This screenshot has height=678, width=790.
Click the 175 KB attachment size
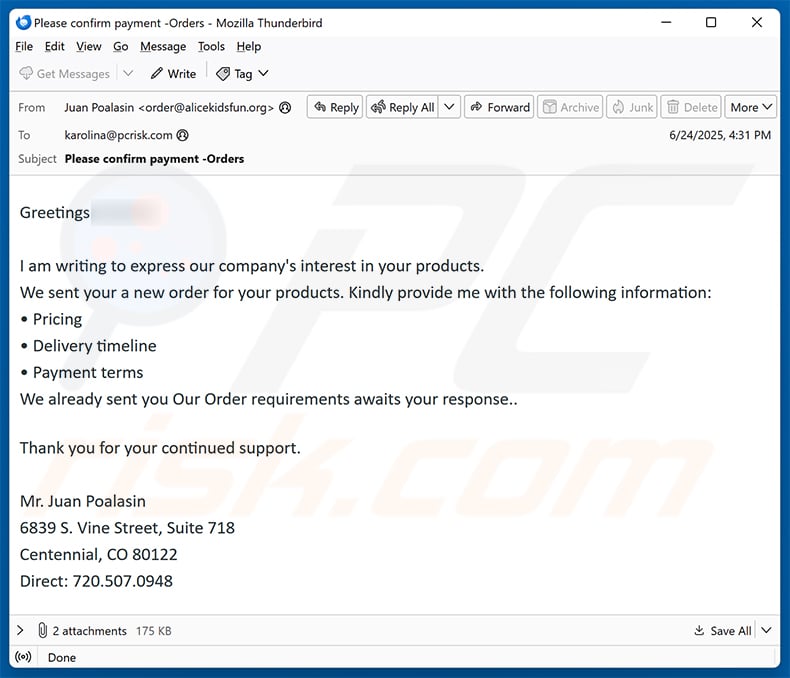pyautogui.click(x=154, y=631)
